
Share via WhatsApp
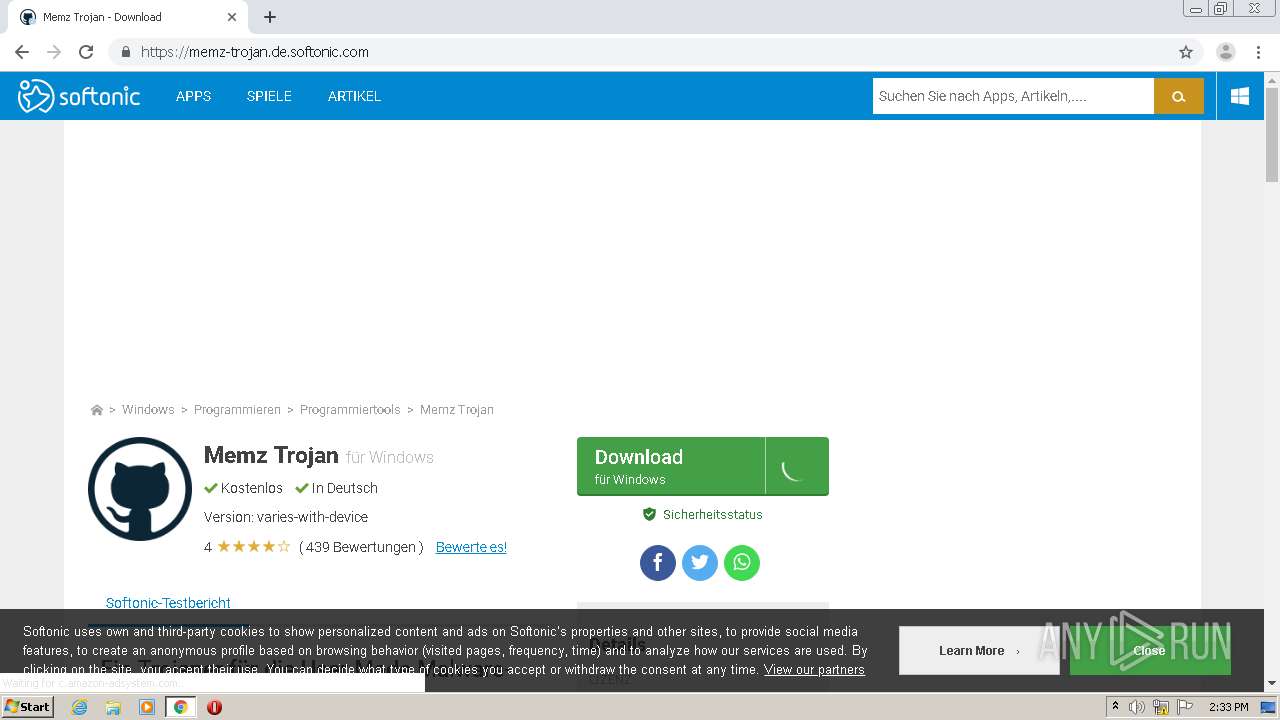pyautogui.click(x=742, y=562)
